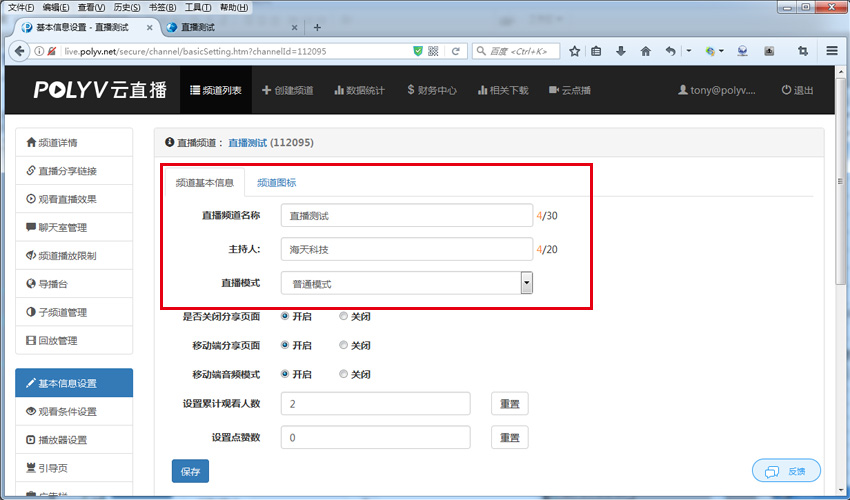Go to browser home page icon
The width and height of the screenshot is (850, 500).
click(645, 50)
